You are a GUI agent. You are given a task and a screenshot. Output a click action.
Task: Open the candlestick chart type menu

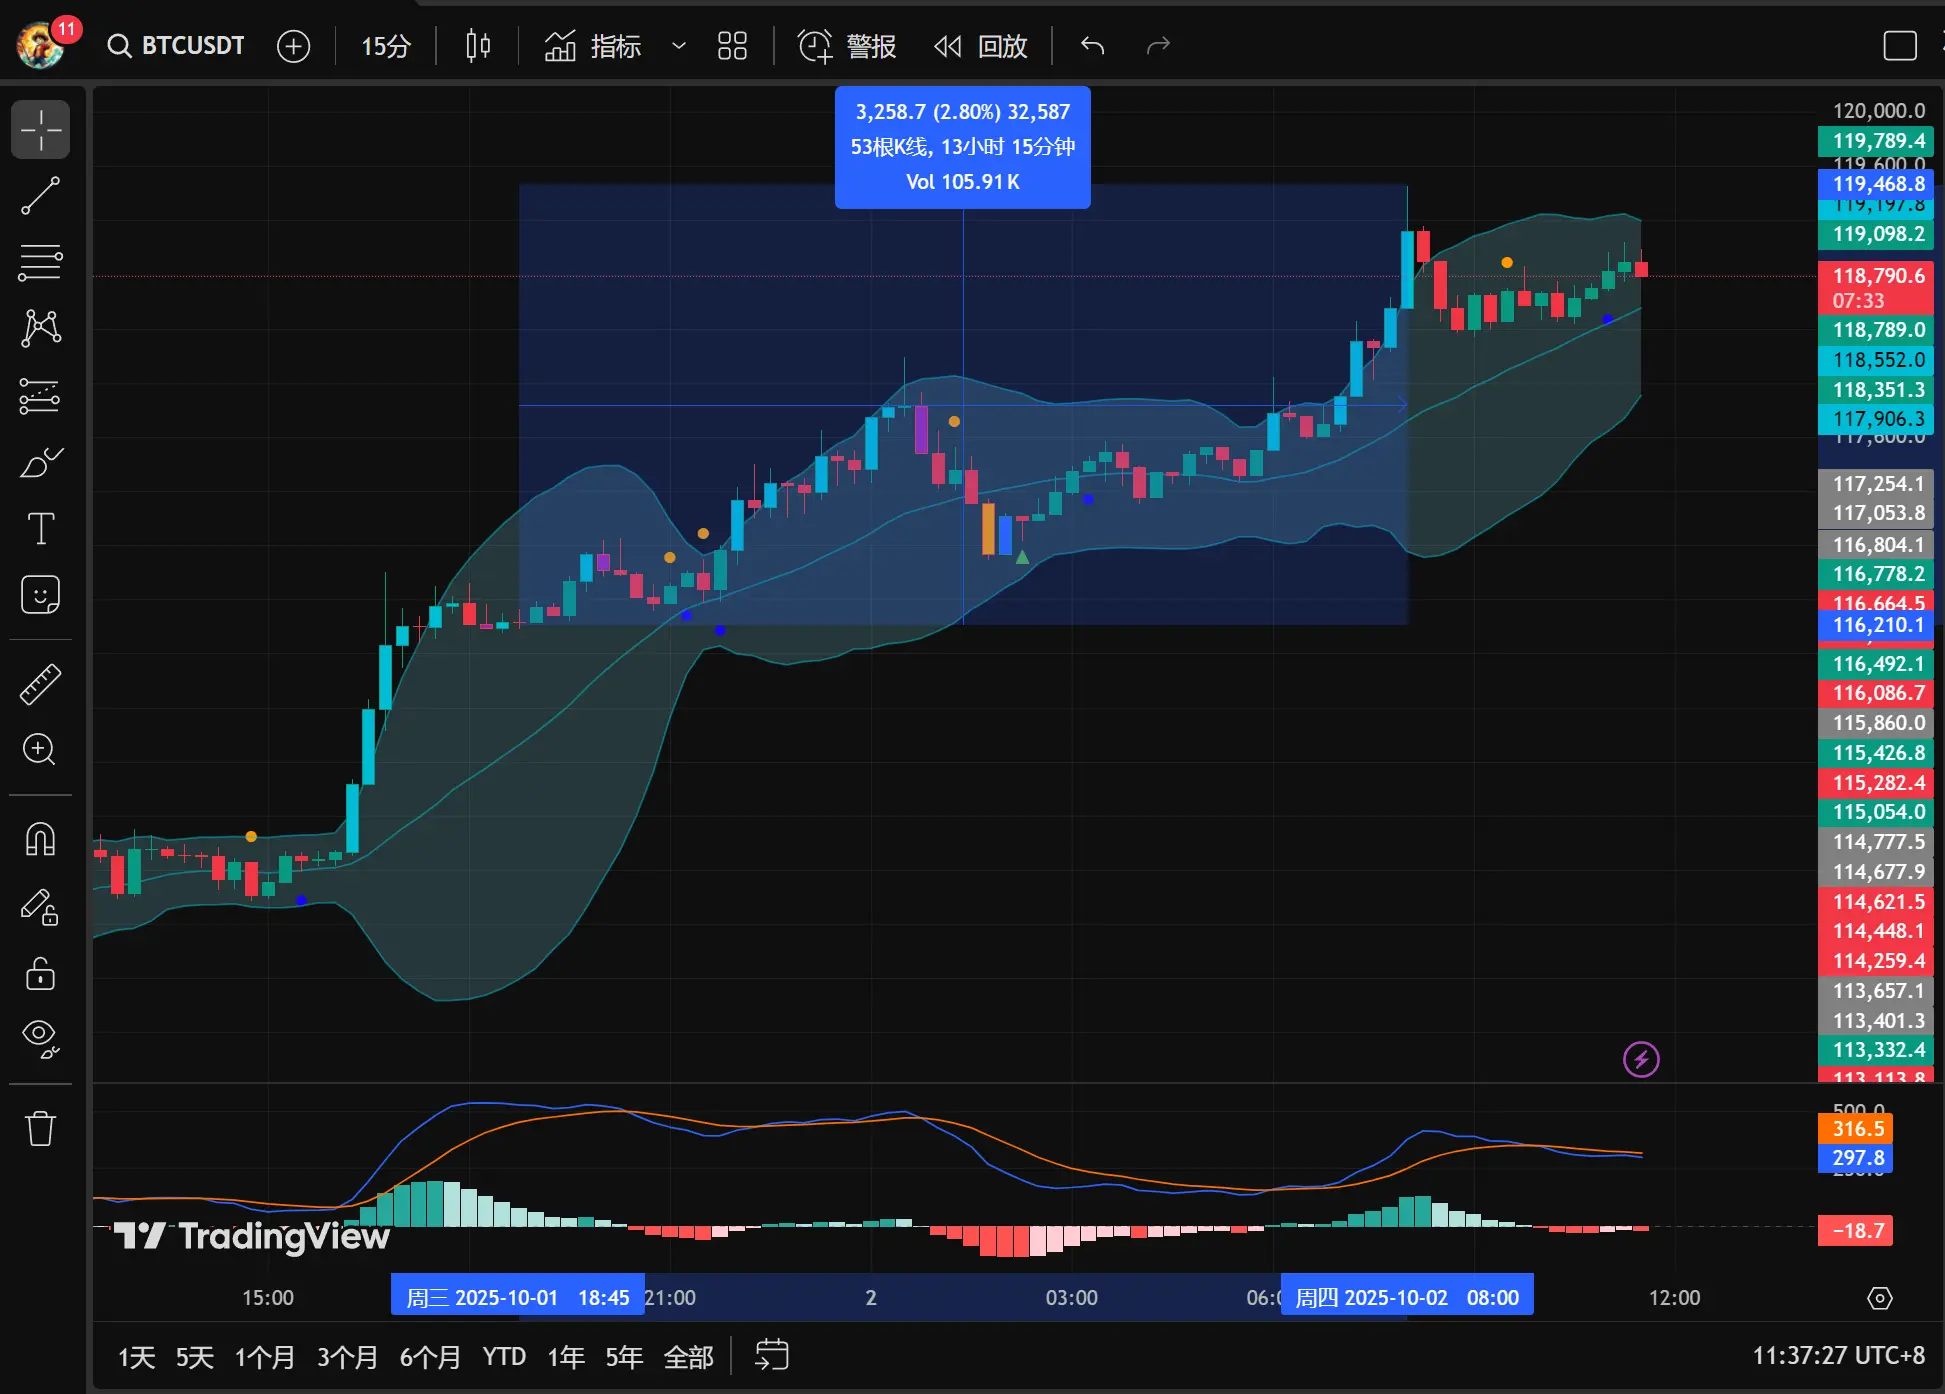coord(478,46)
